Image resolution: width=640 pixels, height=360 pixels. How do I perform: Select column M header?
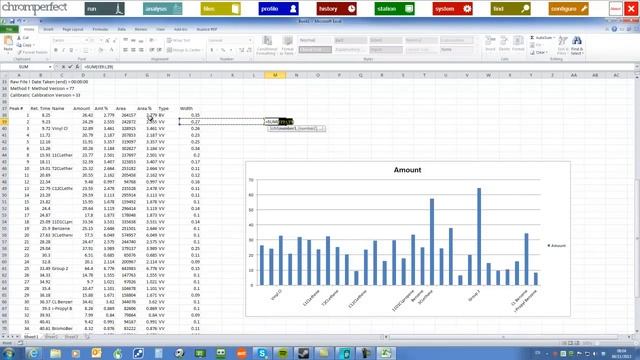click(x=275, y=75)
